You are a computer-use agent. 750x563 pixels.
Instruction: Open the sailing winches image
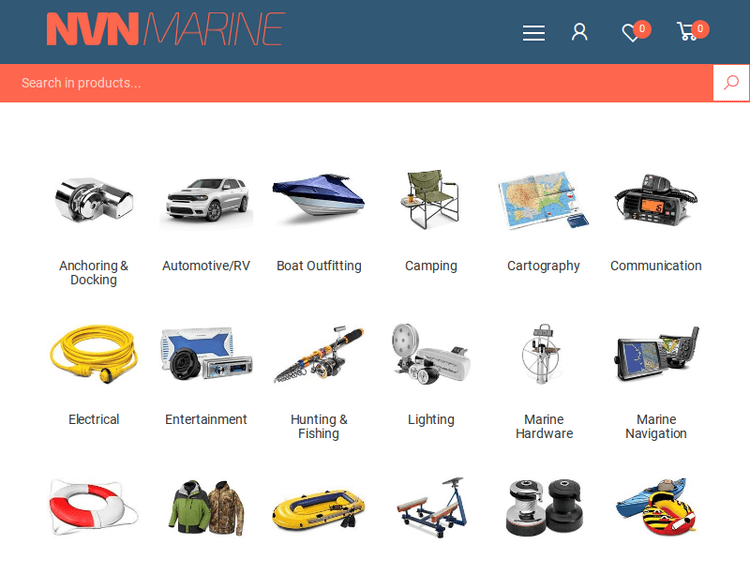544,507
